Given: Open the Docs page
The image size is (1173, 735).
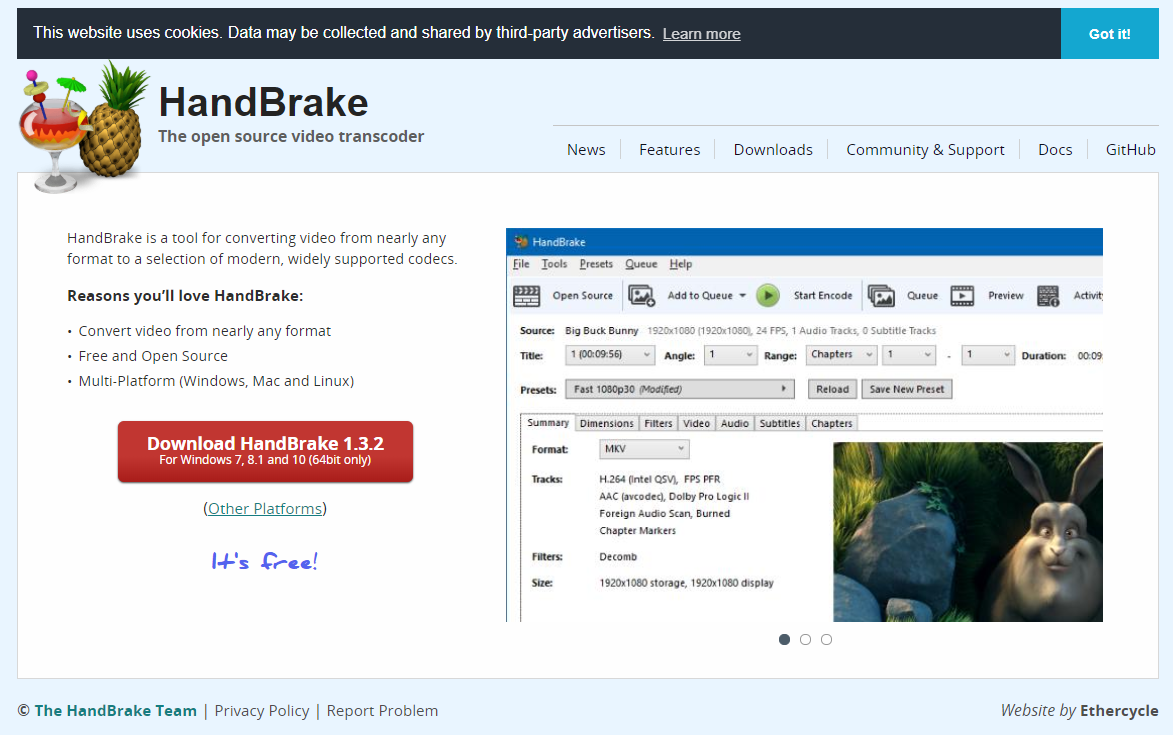Looking at the screenshot, I should coord(1055,150).
